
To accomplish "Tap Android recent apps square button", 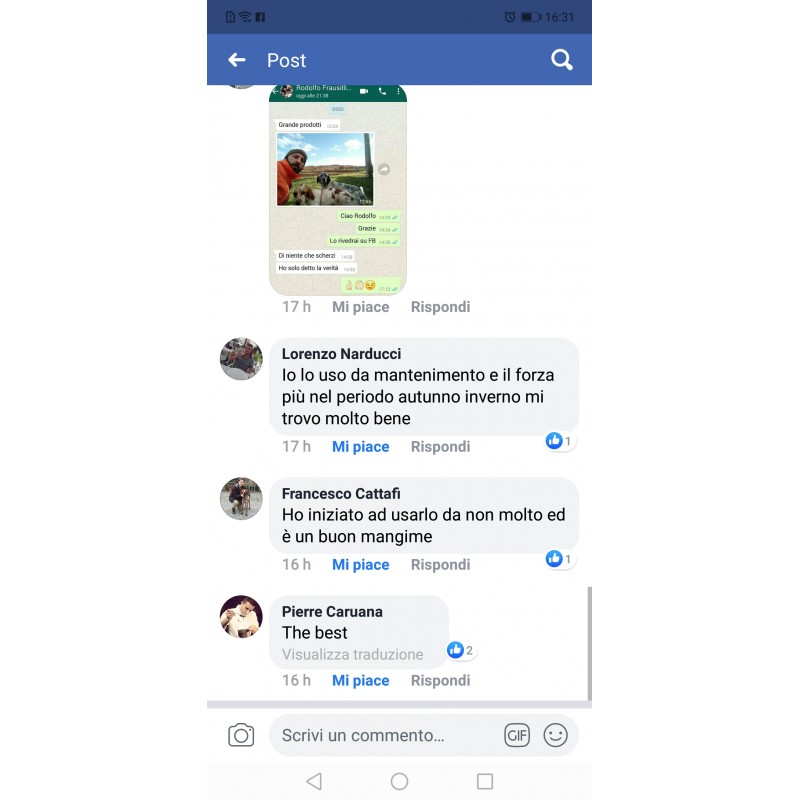I will pyautogui.click(x=485, y=781).
